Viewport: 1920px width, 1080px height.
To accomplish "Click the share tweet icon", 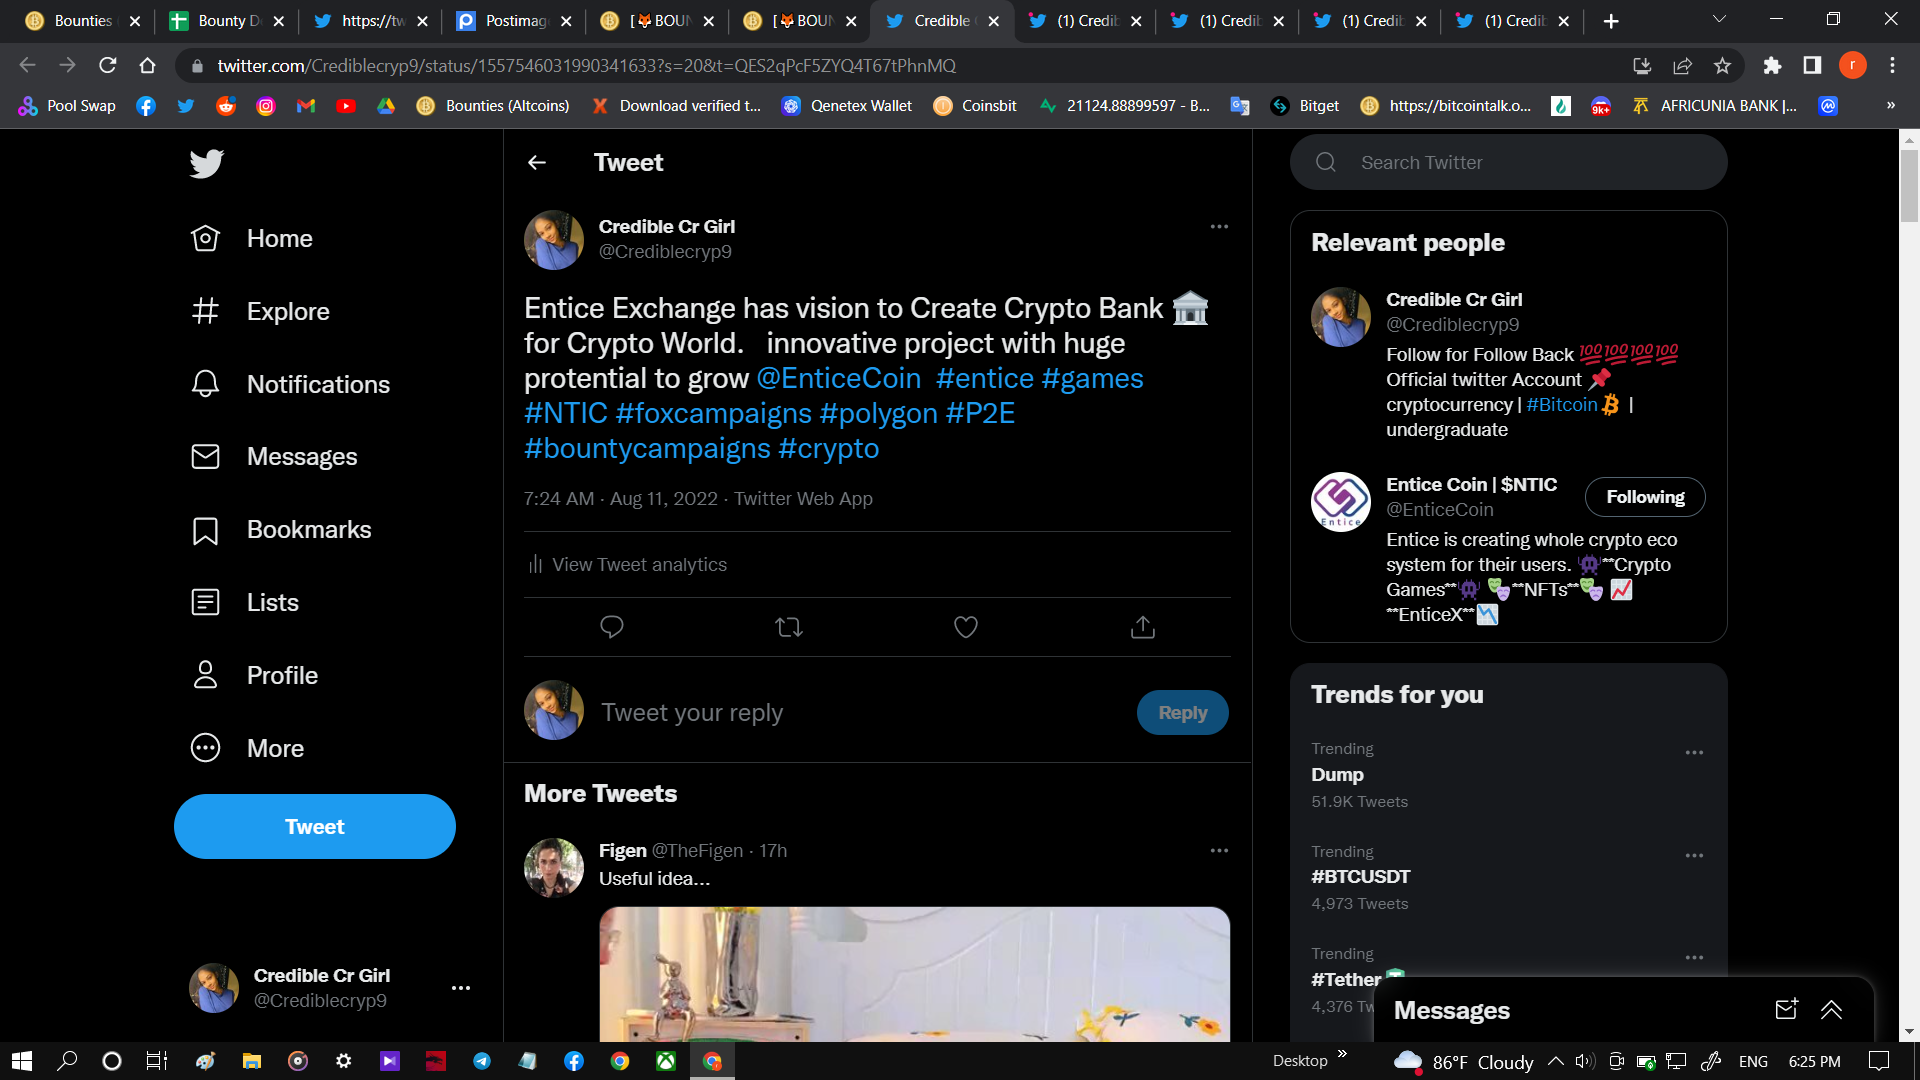I will (x=1143, y=627).
